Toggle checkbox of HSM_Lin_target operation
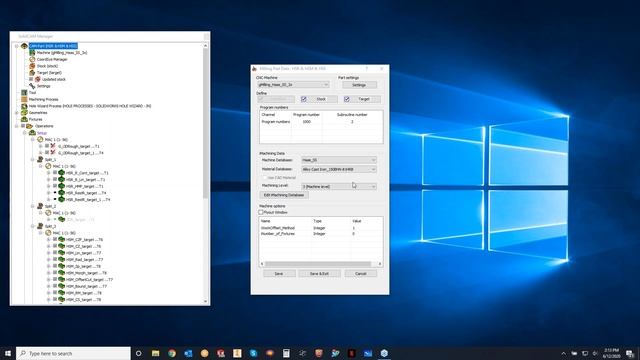 (x=55, y=253)
